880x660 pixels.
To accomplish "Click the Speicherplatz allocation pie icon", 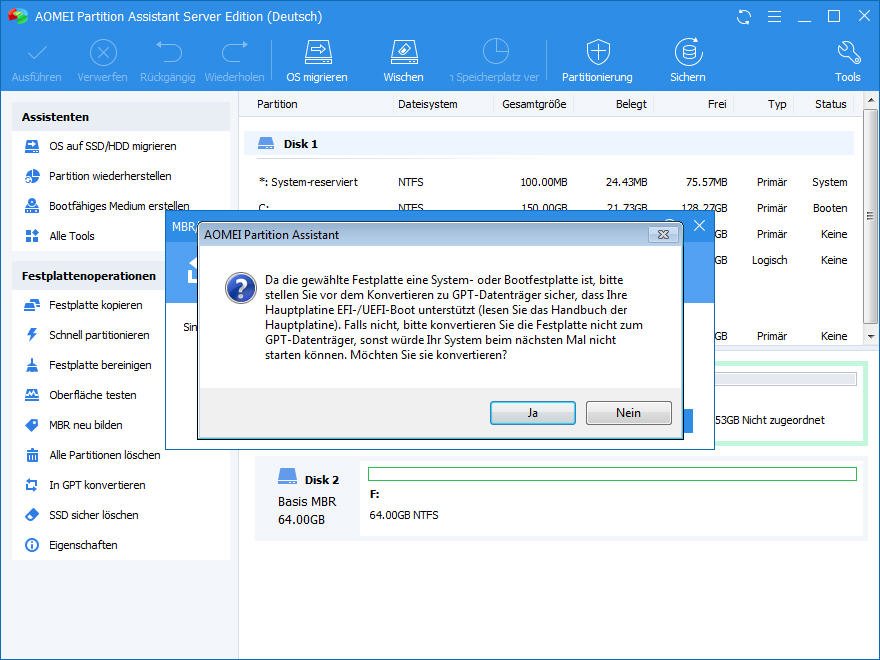I will 496,52.
